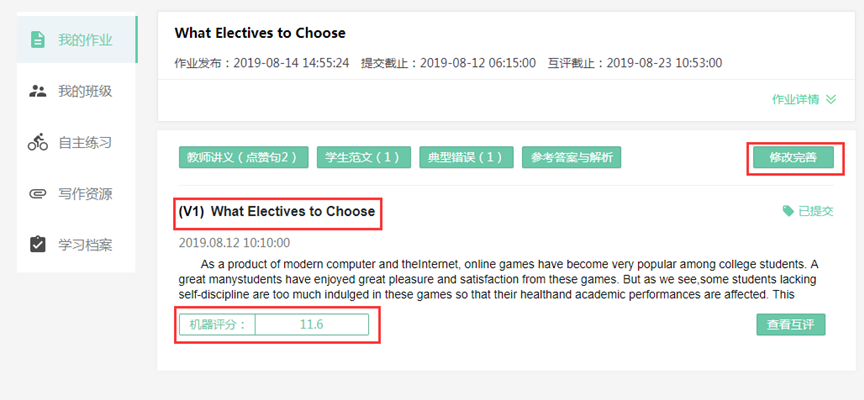Click the people icon beside 我的班级
This screenshot has height=400, width=864.
pyautogui.click(x=38, y=91)
